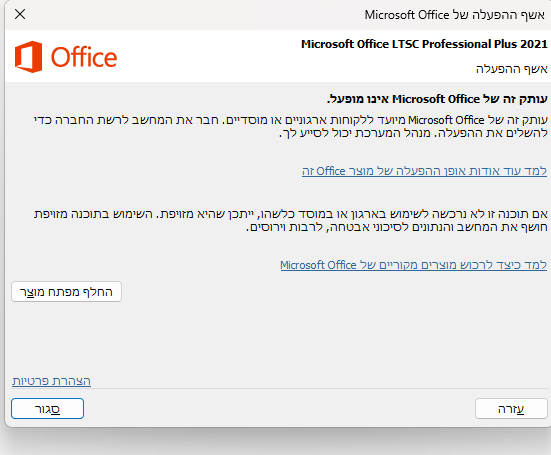Viewport: 551px width, 455px height.
Task: Click the blank area of the white header banner
Action: coord(211,56)
